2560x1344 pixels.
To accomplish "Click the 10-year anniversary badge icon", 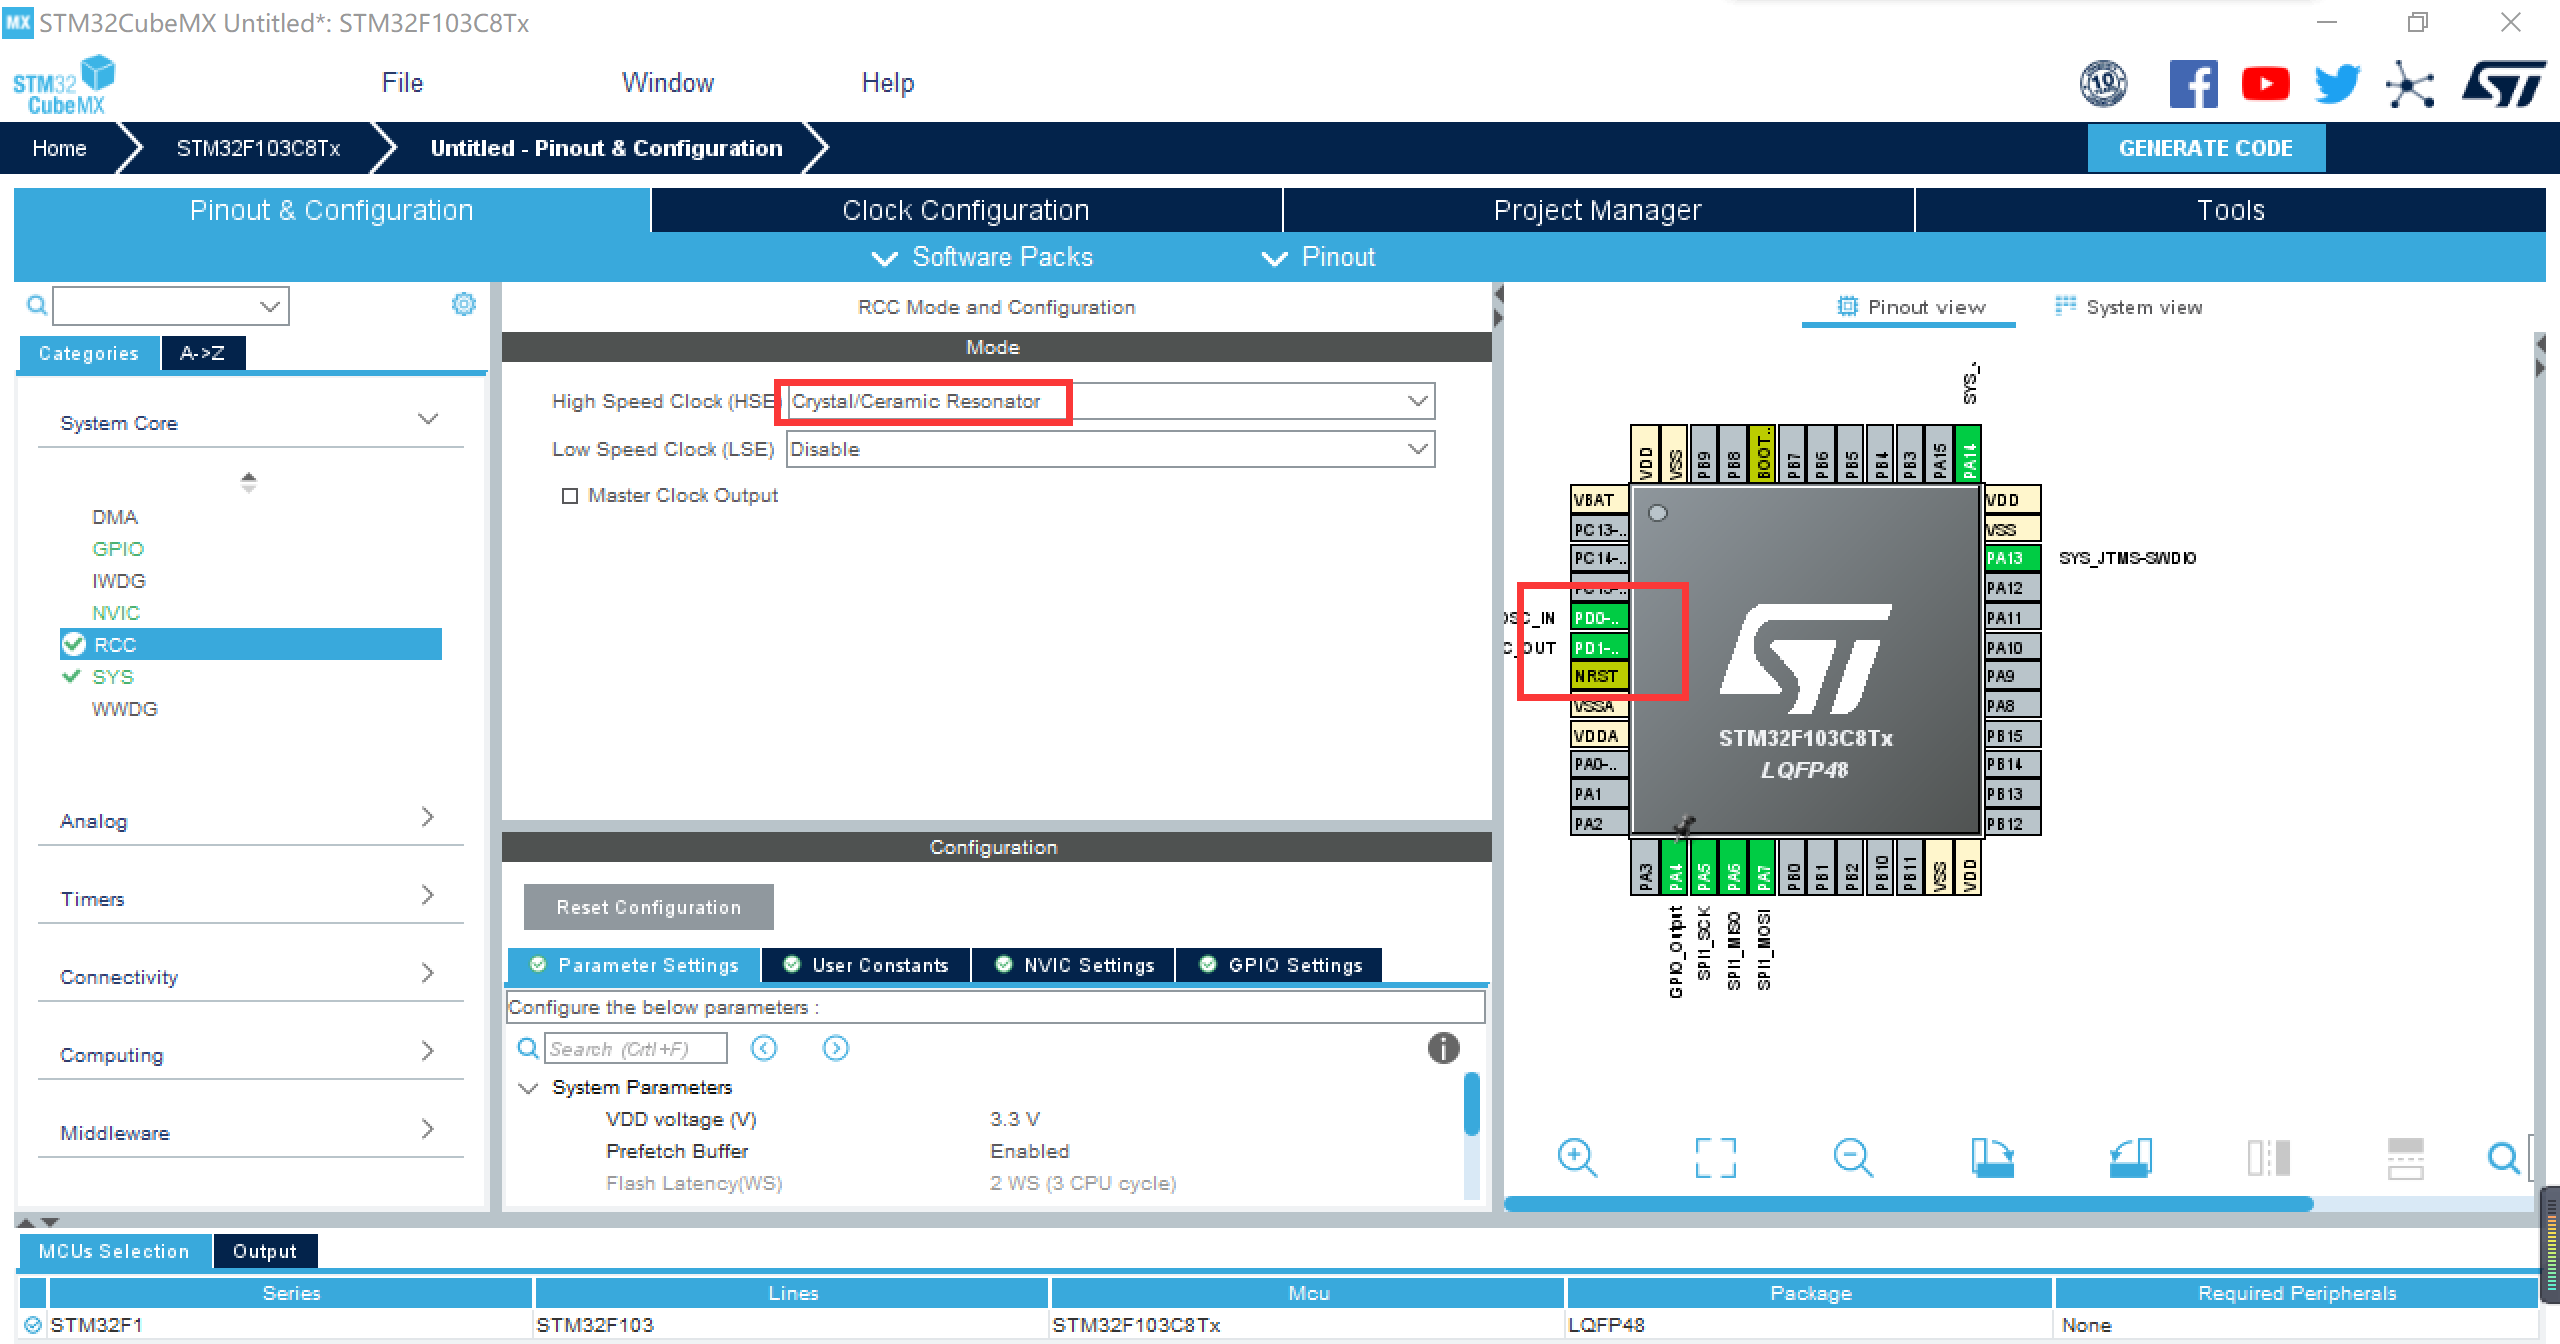I will coord(2103,84).
